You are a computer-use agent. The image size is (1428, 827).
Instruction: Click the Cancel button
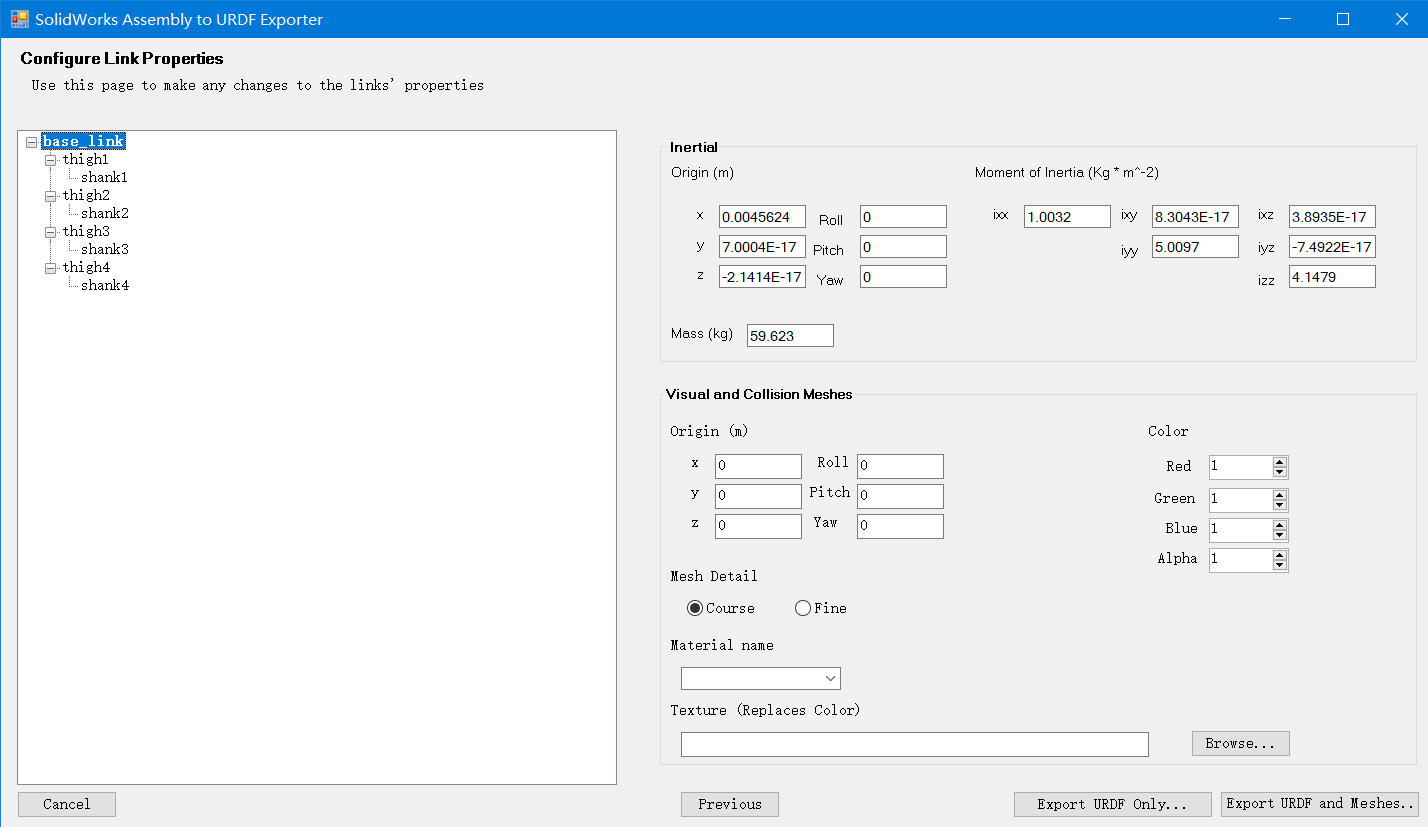click(x=67, y=804)
